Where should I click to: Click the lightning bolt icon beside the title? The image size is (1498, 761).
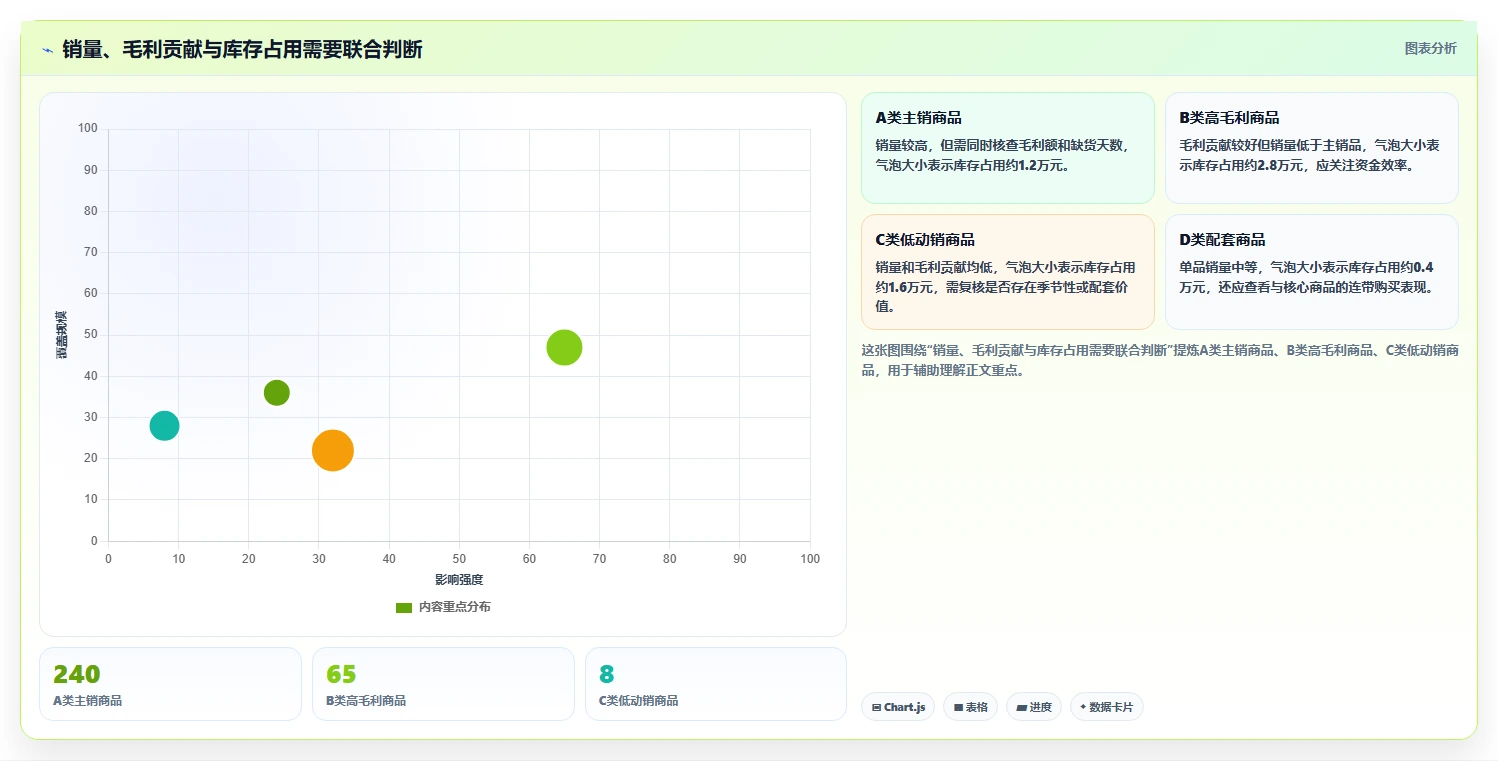[47, 50]
